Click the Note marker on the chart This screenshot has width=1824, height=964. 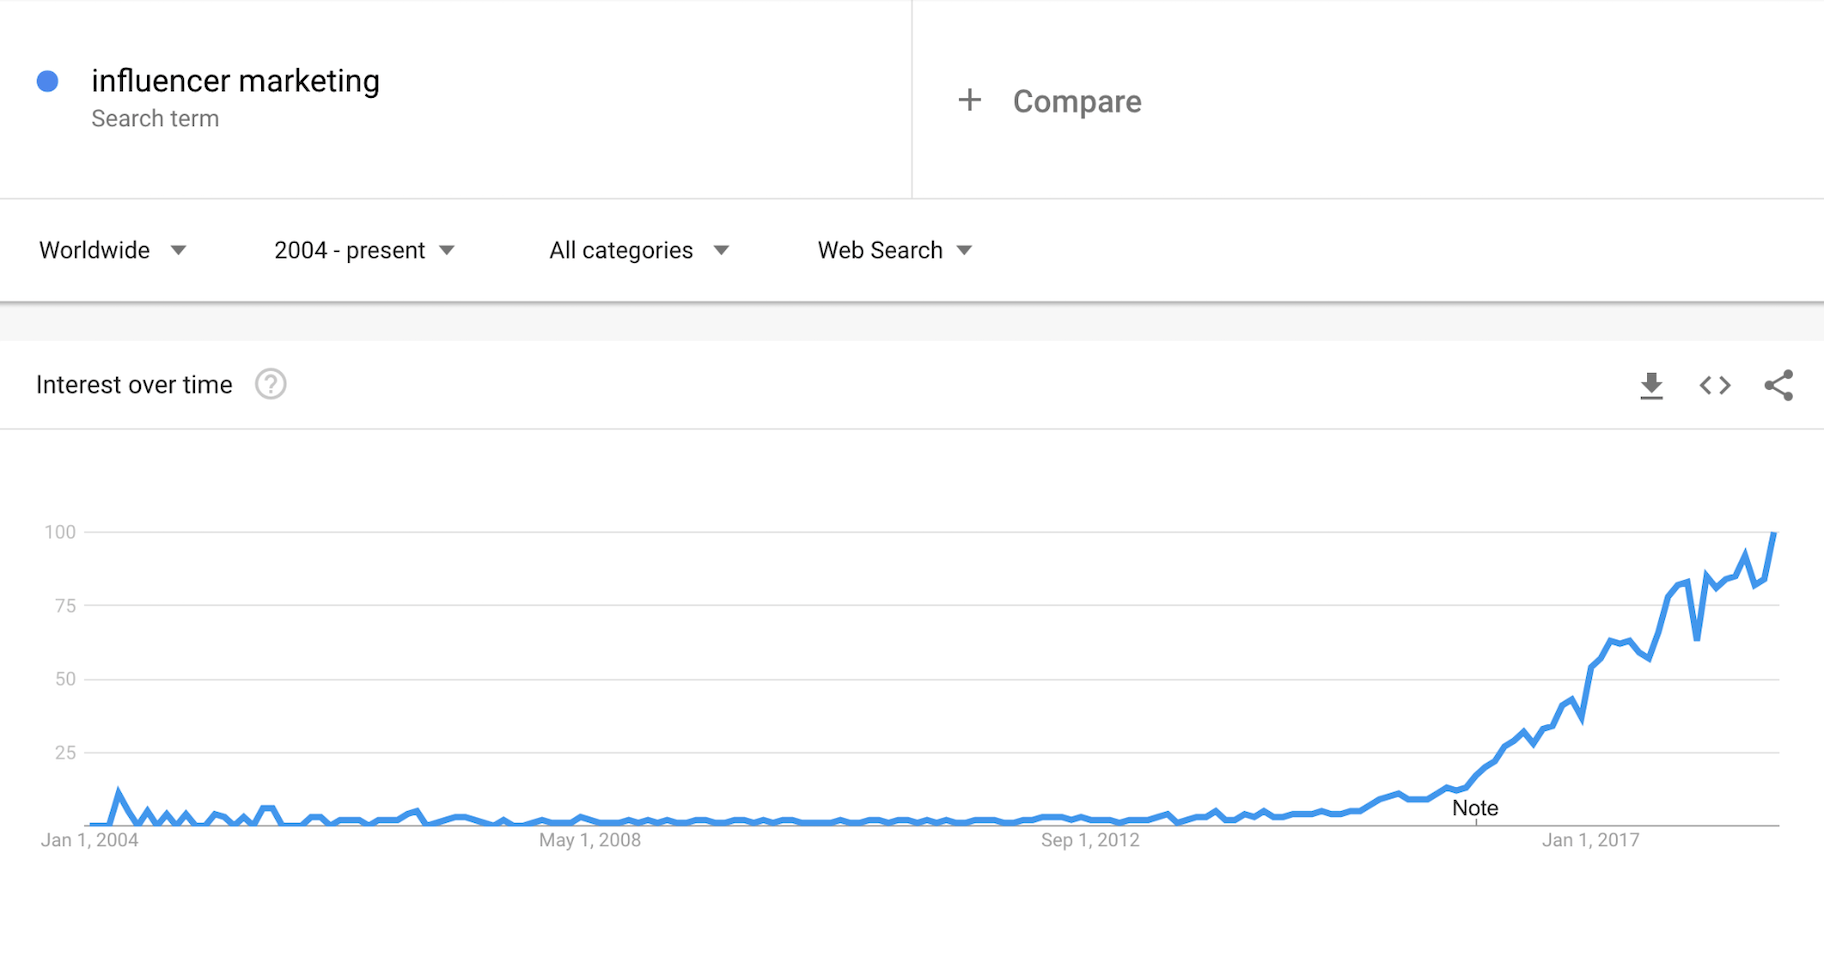click(x=1475, y=807)
